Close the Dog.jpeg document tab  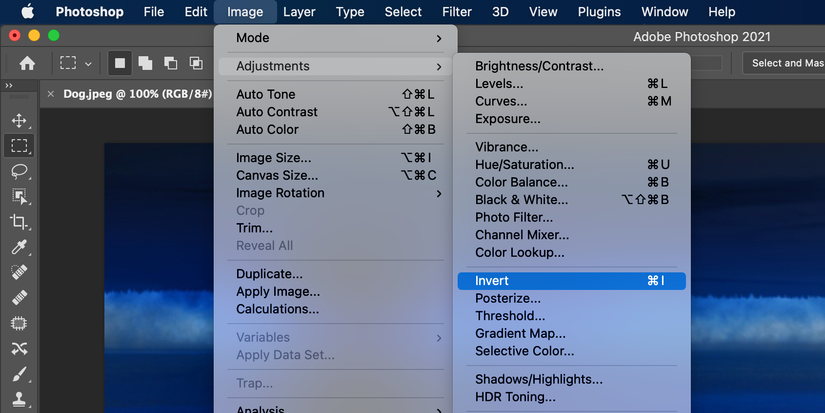pos(51,94)
